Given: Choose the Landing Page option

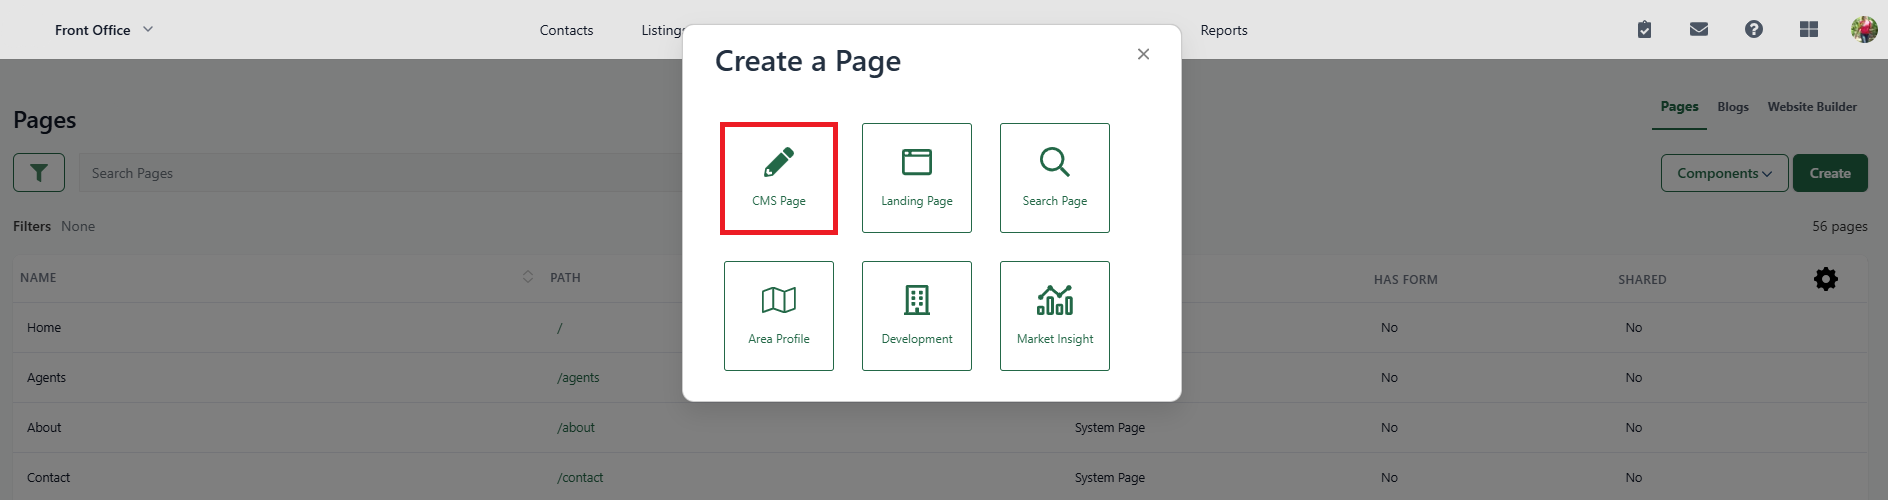Looking at the screenshot, I should click(917, 178).
